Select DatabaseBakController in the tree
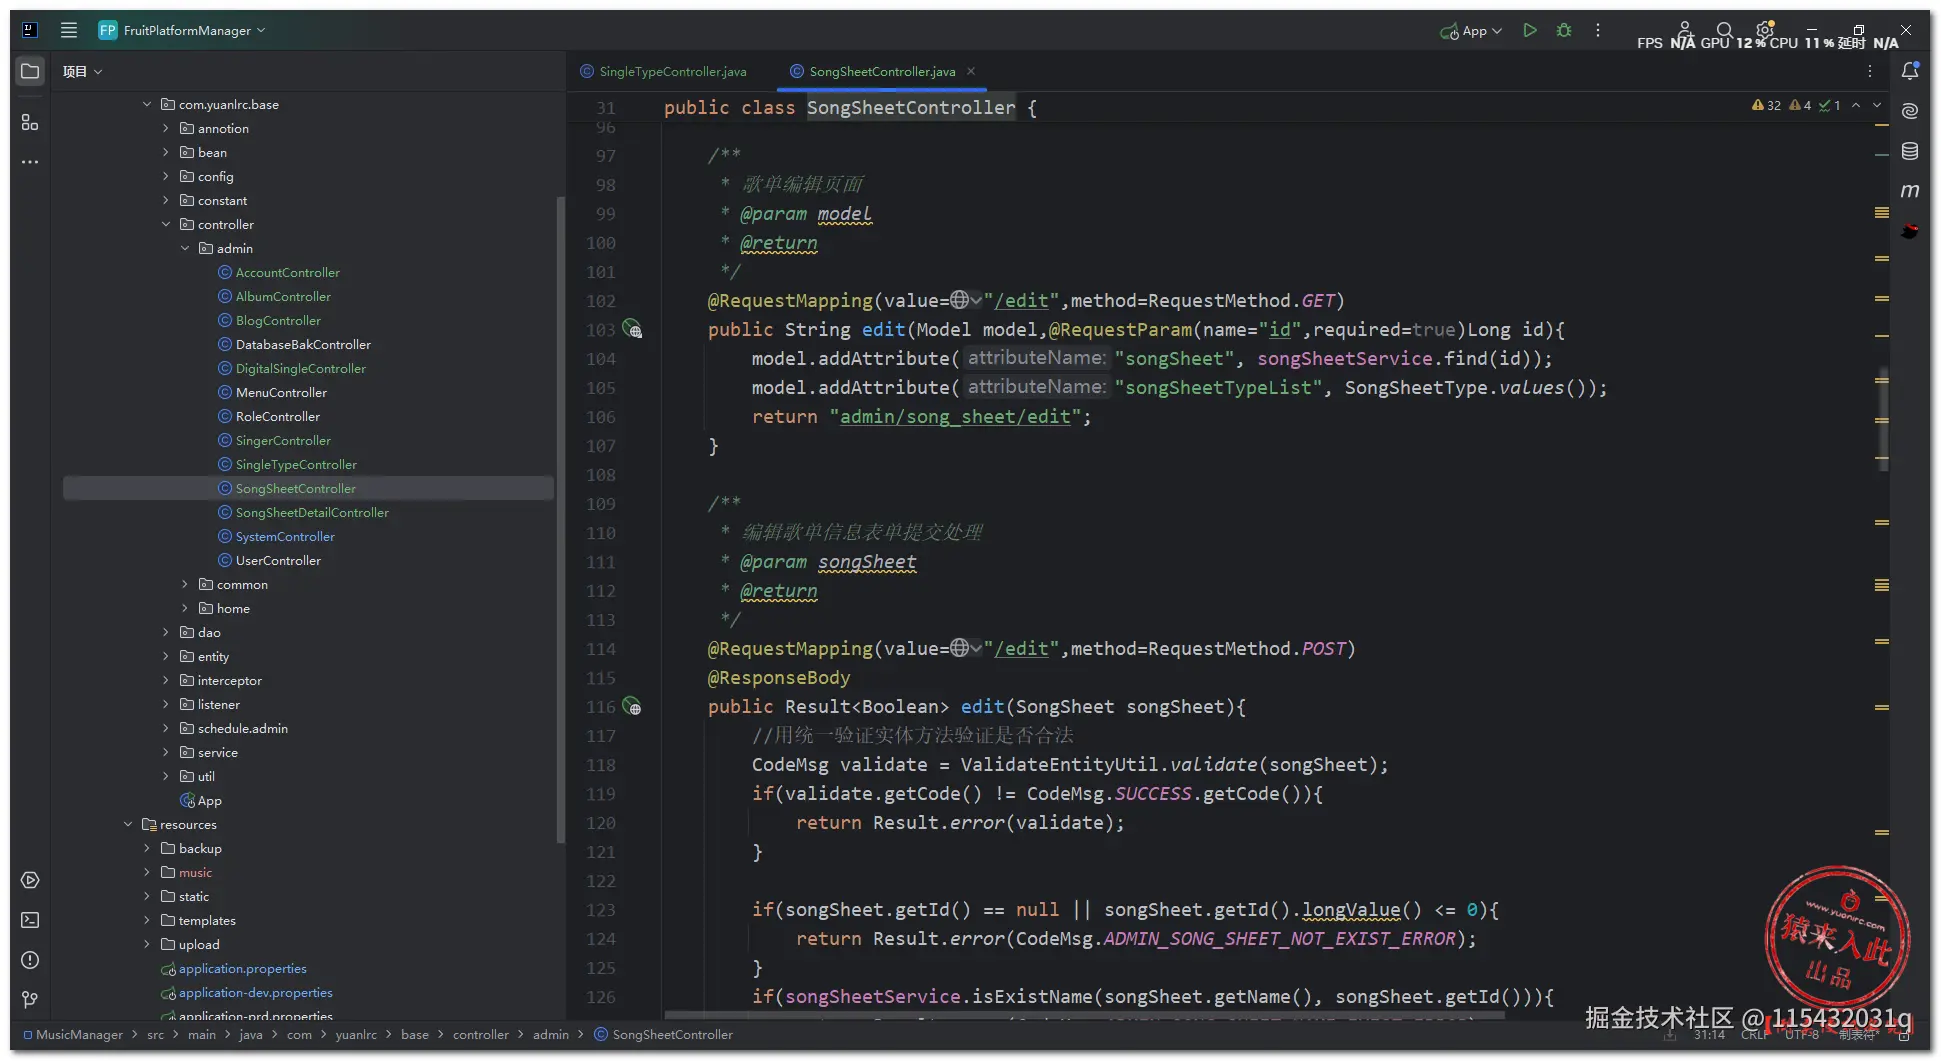 click(303, 344)
